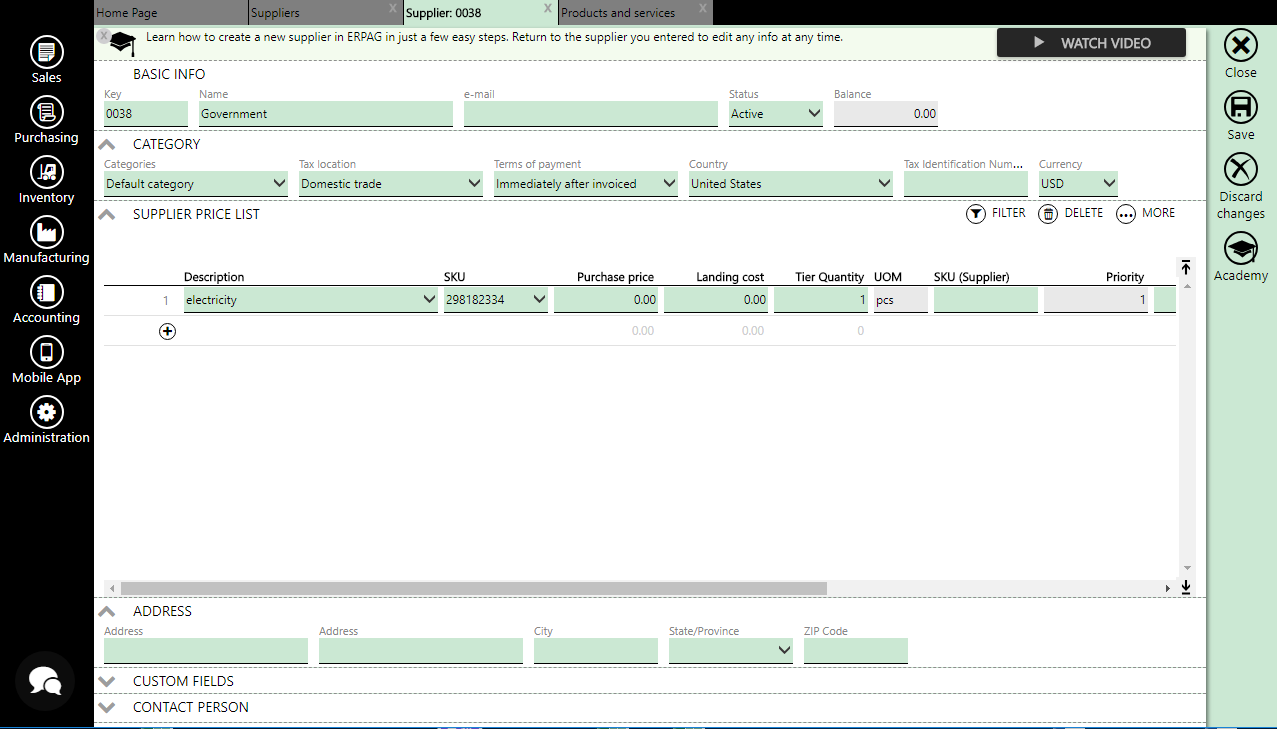
Task: Jump to top of price list arrow
Action: tap(1186, 267)
